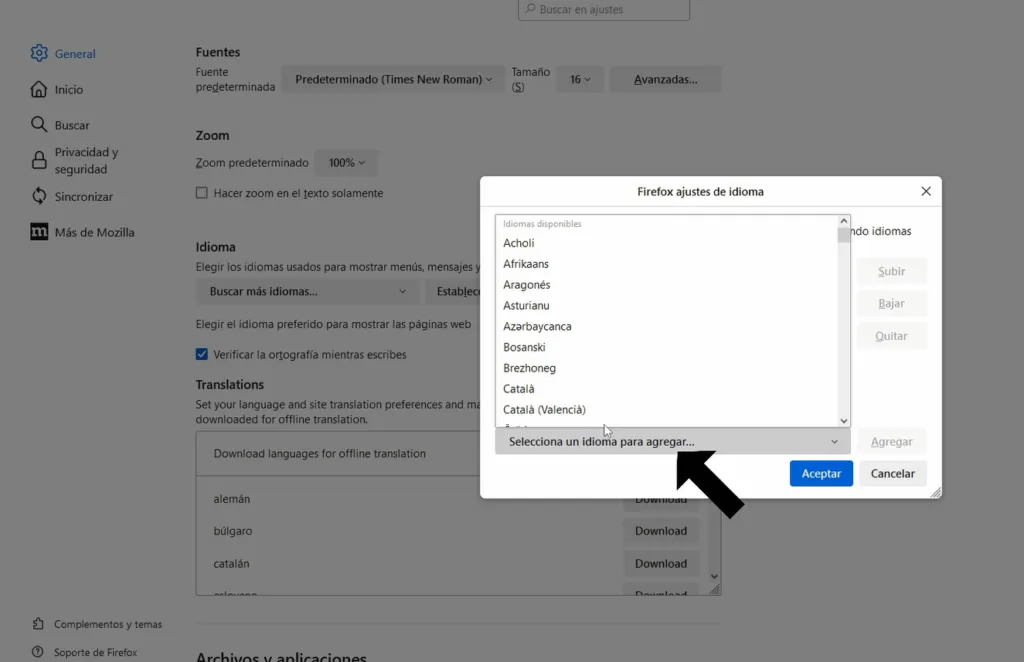This screenshot has height=662, width=1024.
Task: Open Selecciona un idioma para agregar dropdown
Action: 673,441
